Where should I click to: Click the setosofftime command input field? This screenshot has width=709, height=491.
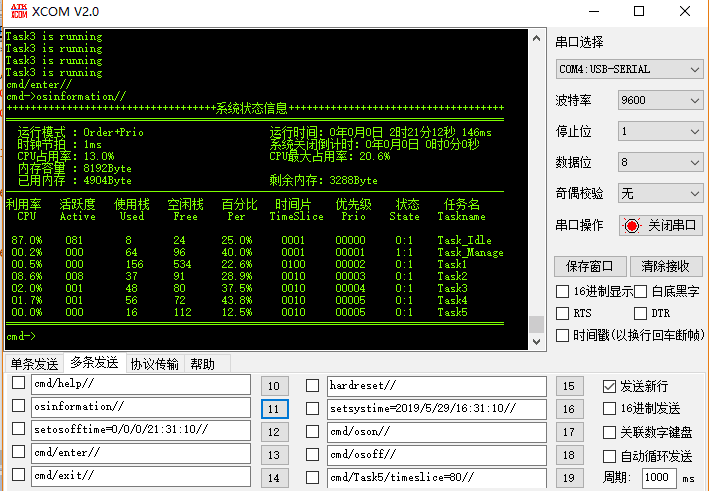click(x=141, y=430)
